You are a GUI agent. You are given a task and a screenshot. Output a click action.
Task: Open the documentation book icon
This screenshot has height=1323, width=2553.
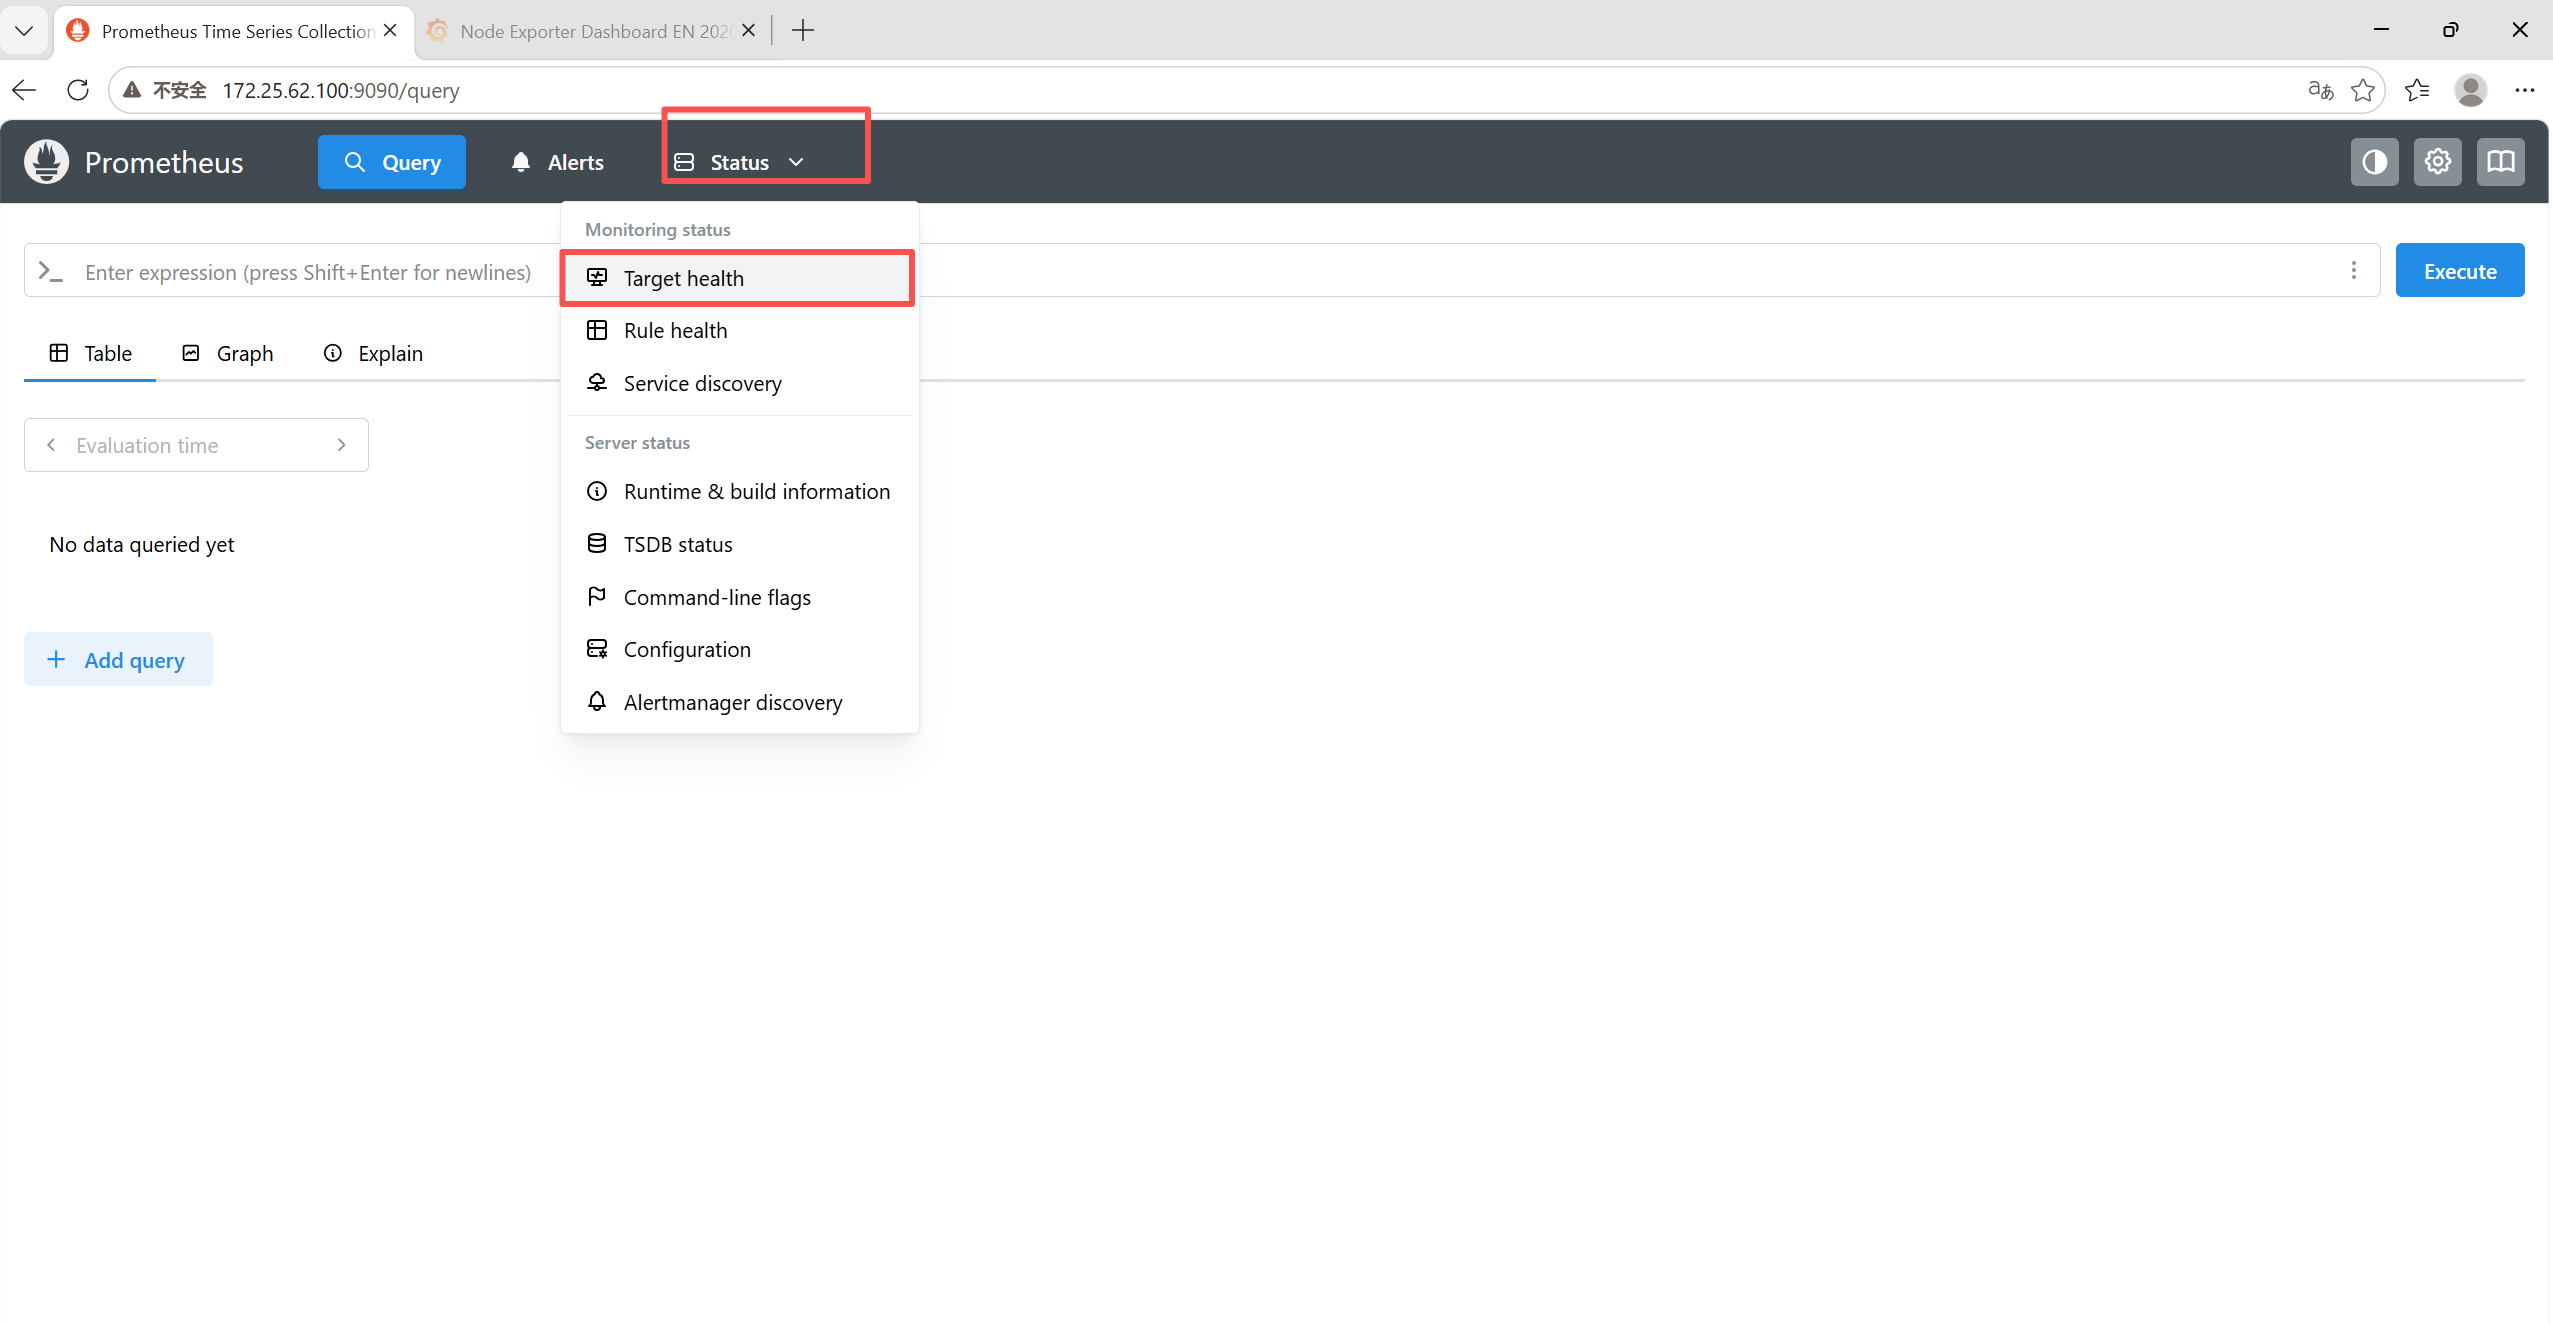pos(2500,162)
